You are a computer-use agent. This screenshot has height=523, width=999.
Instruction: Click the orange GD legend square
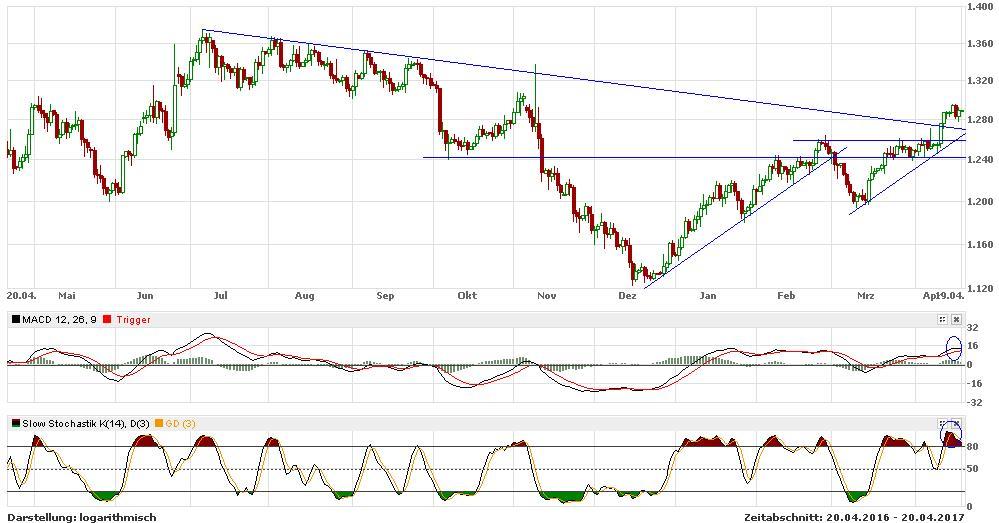point(158,424)
